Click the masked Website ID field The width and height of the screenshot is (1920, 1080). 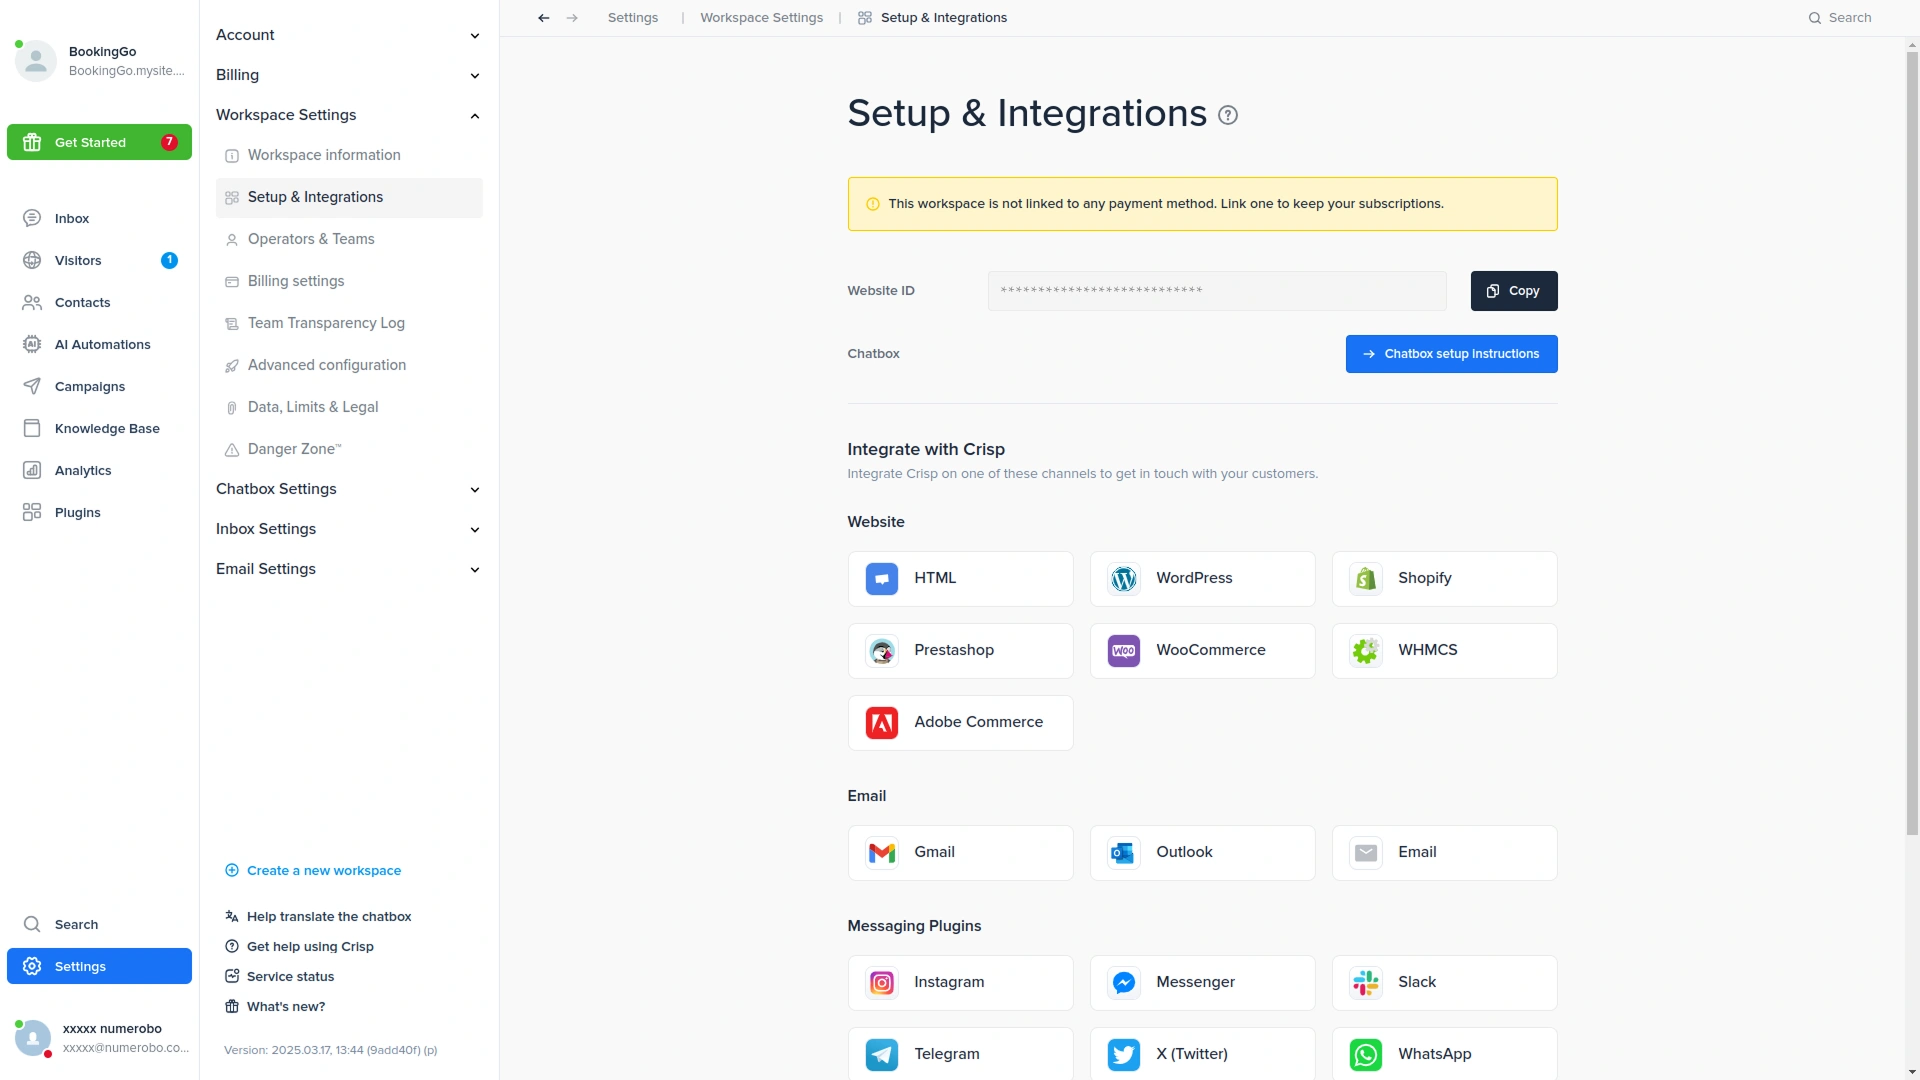1216,291
